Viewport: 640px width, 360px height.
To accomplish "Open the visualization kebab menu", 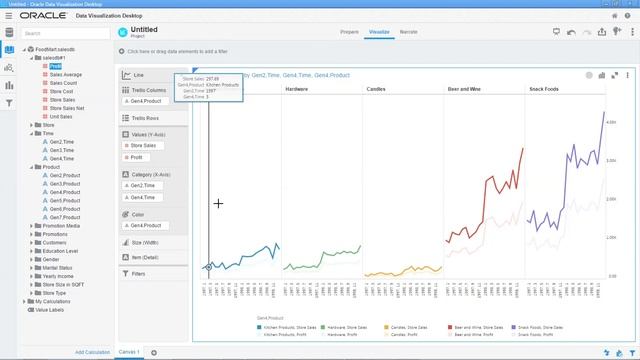I will [x=627, y=75].
